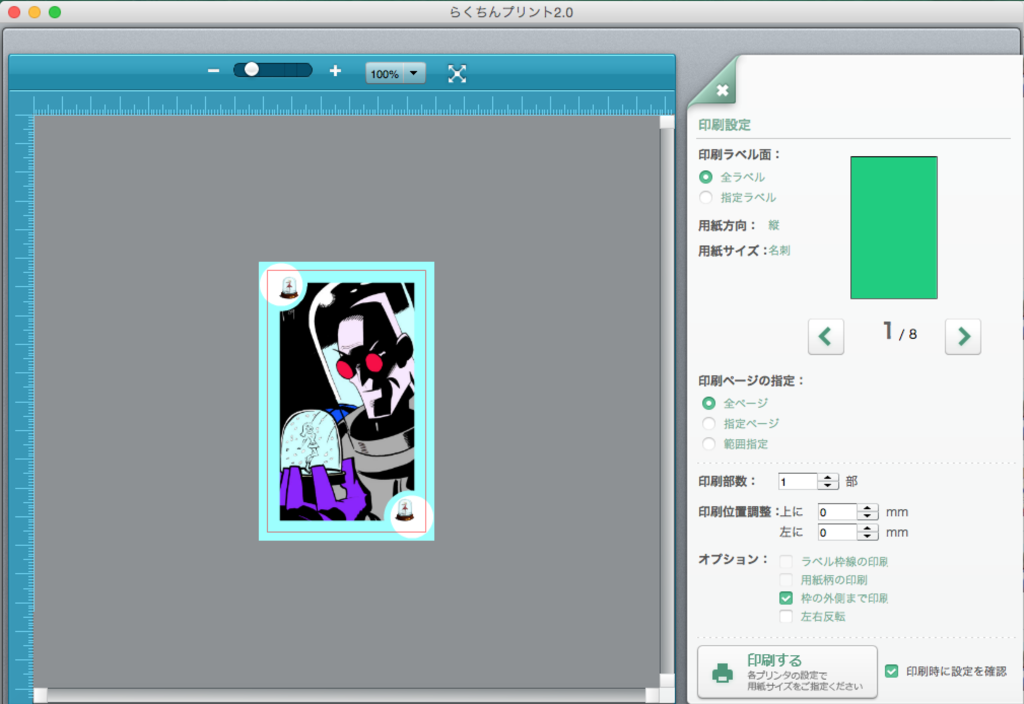Select the 全ページ radio button
This screenshot has width=1024, height=704.
coord(709,403)
